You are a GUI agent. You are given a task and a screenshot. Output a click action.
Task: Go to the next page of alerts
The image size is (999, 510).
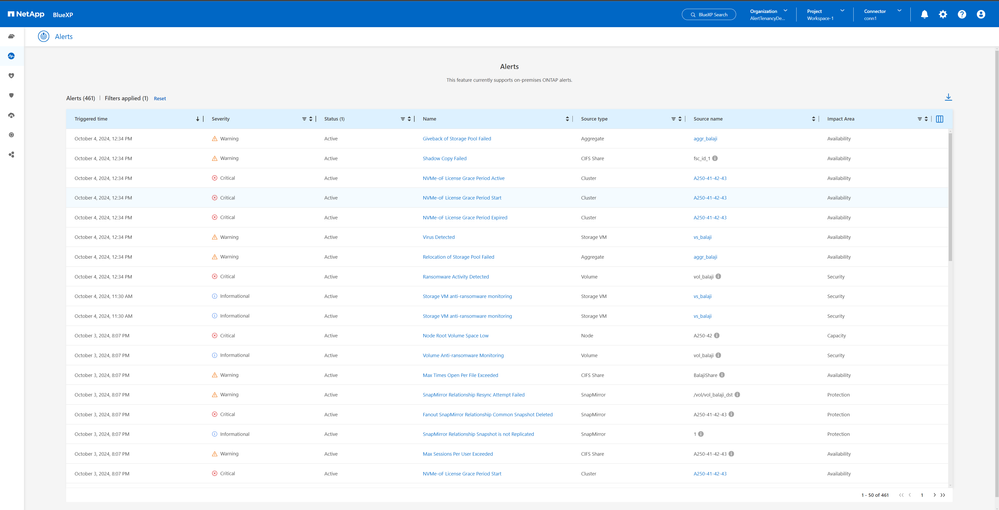coord(934,495)
